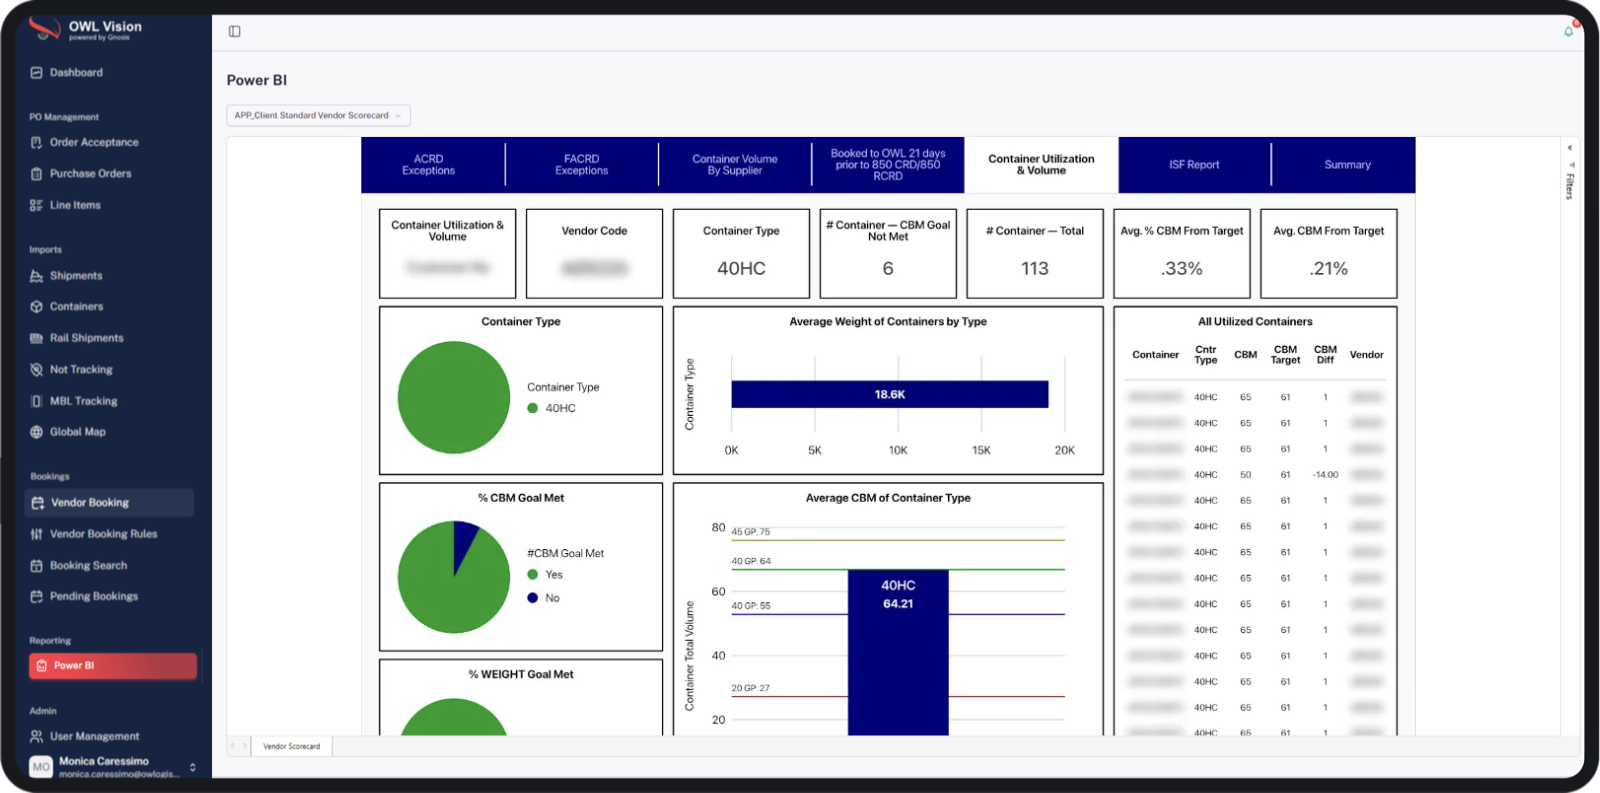The height and width of the screenshot is (793, 1600).
Task: Click the 18.6K average weight bar
Action: tap(890, 394)
